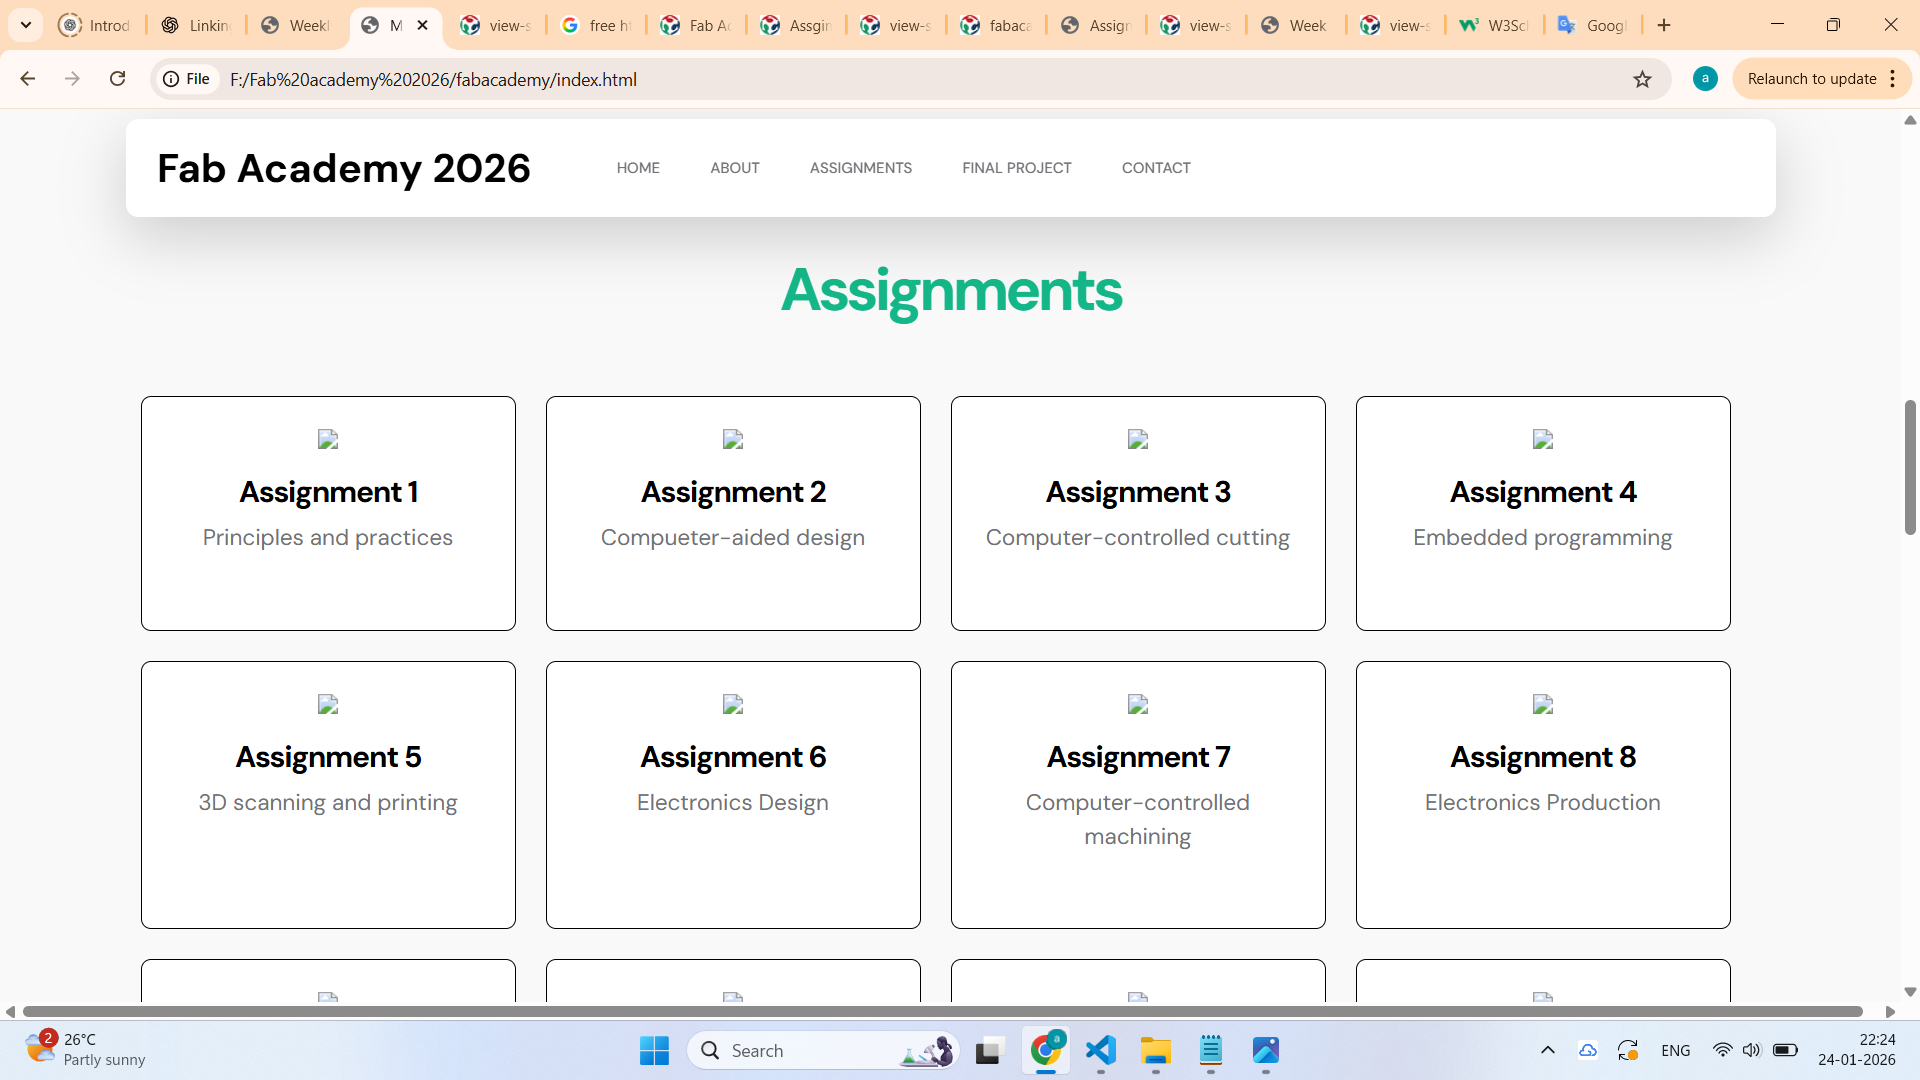Image resolution: width=1920 pixels, height=1080 pixels.
Task: Go to FINAL PROJECT nav item
Action: [x=1016, y=168]
